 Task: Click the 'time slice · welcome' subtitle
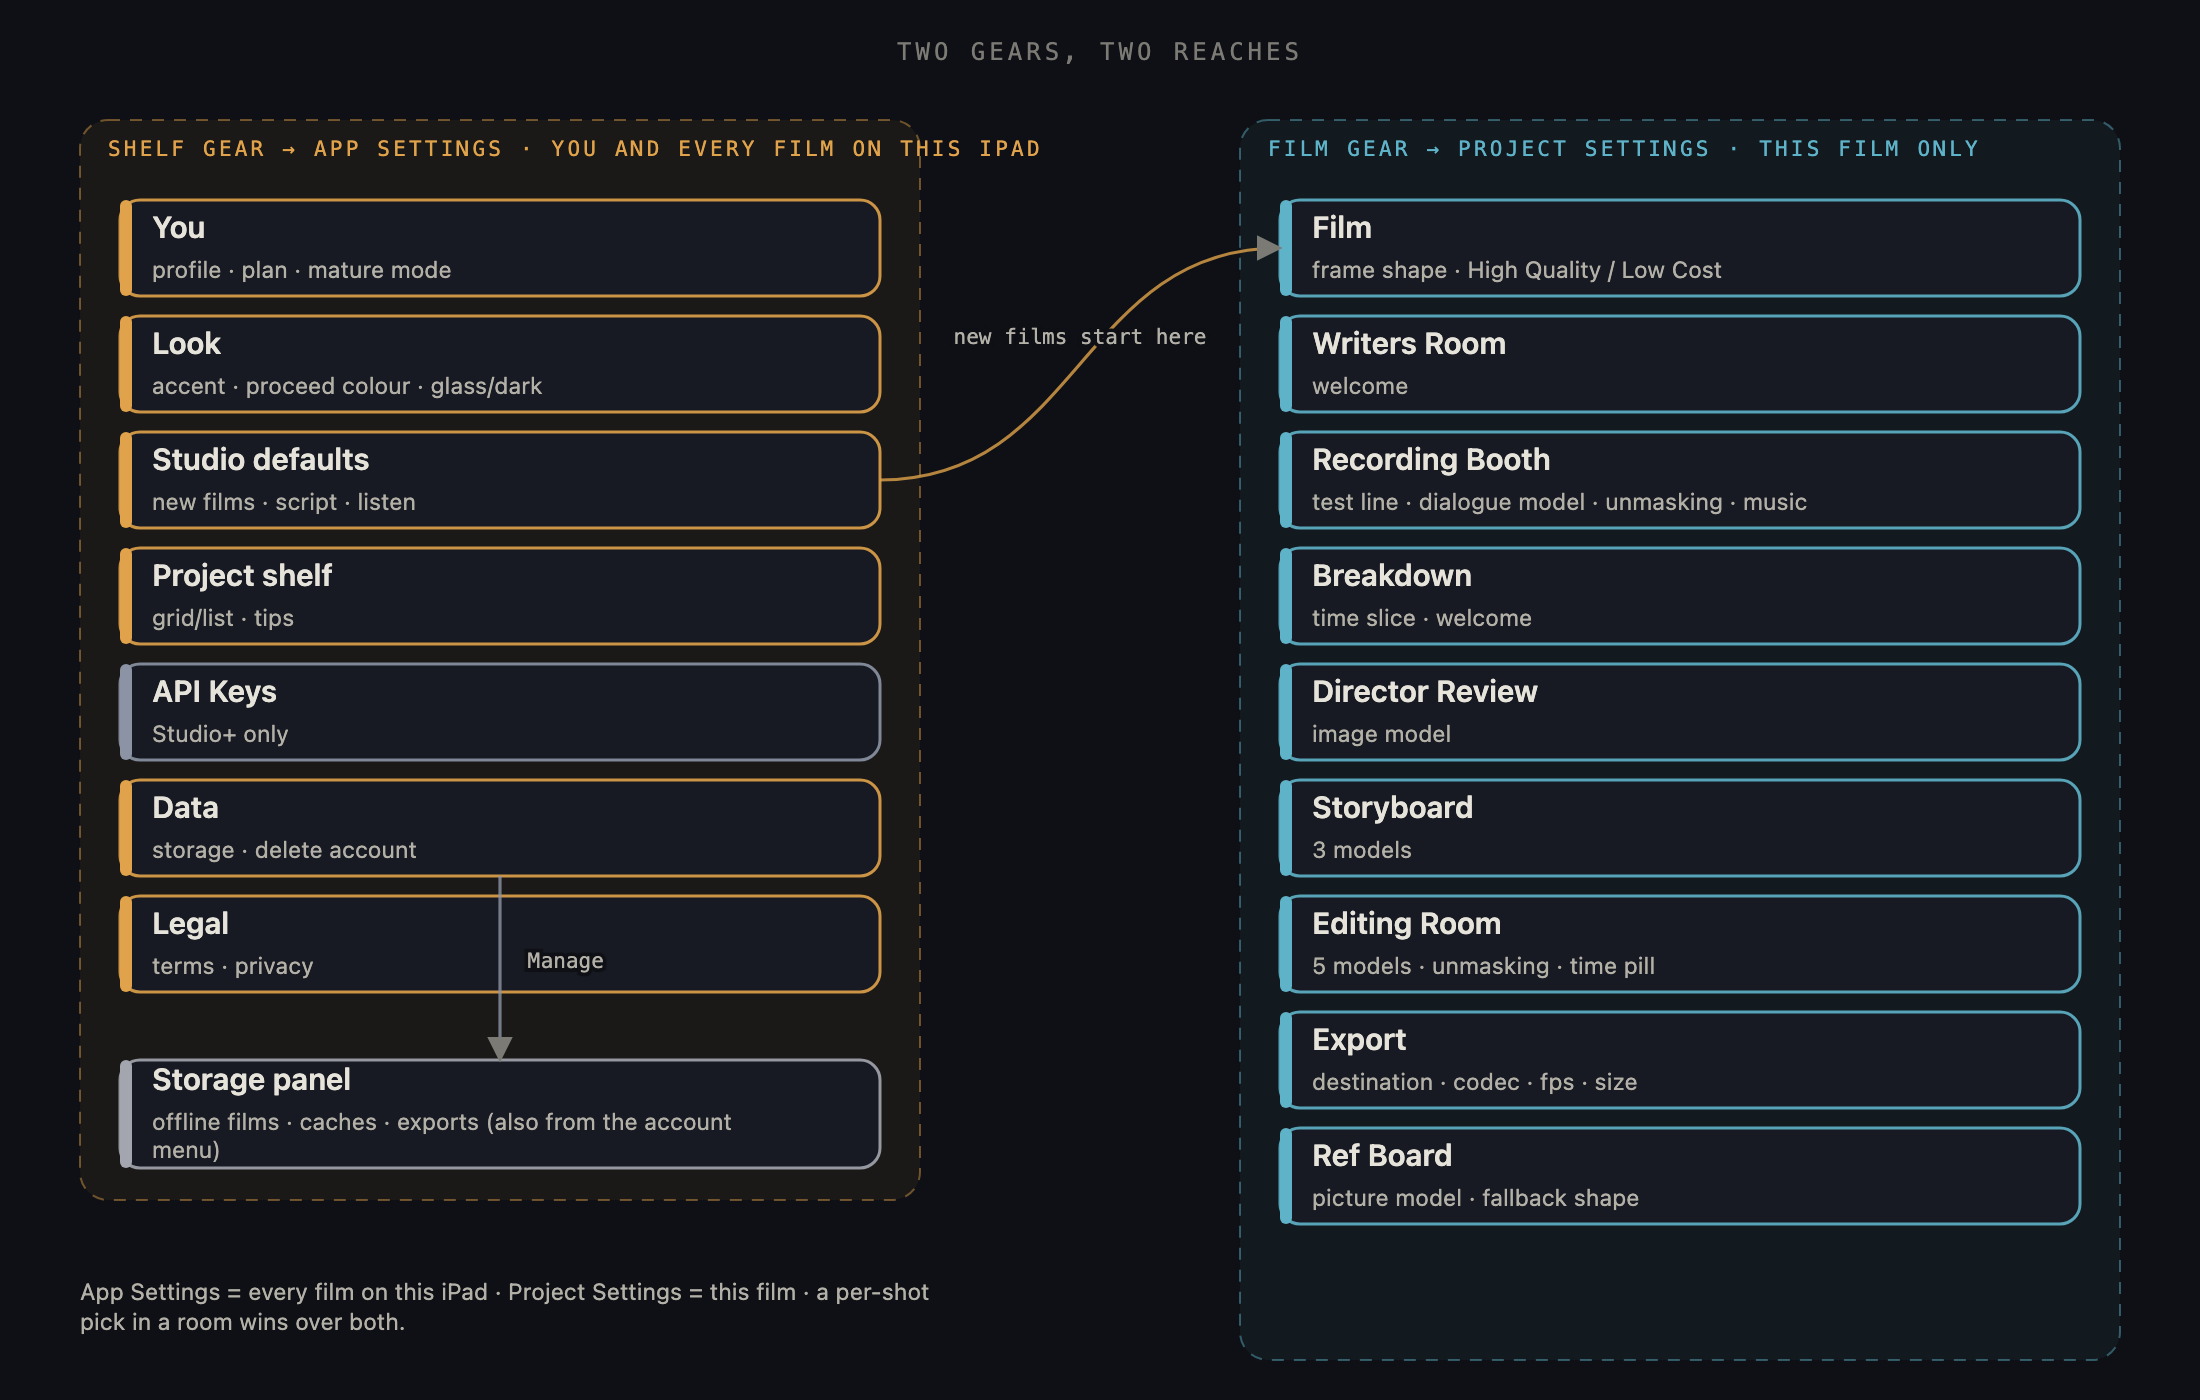click(x=1422, y=618)
